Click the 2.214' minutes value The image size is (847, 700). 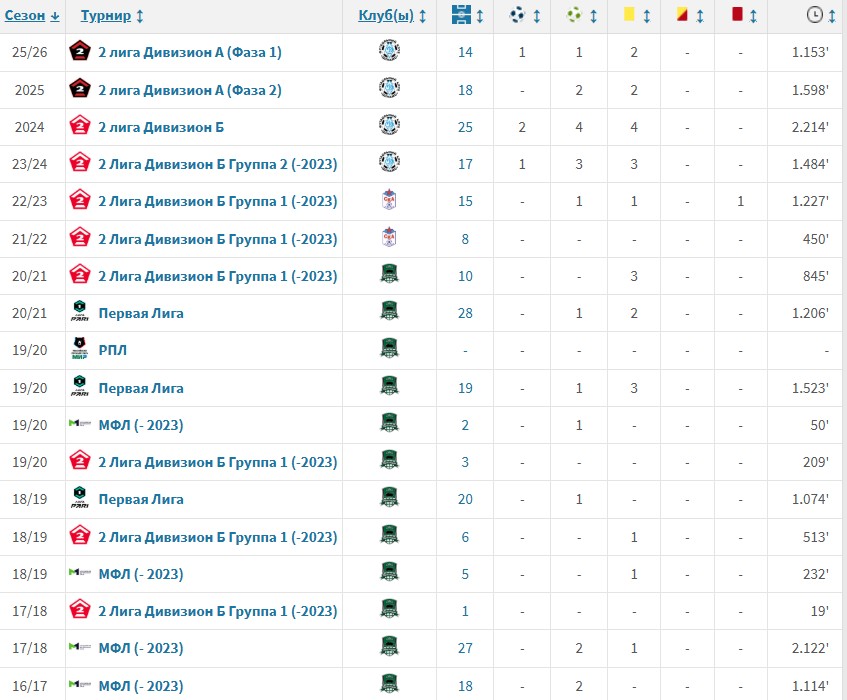(x=810, y=127)
